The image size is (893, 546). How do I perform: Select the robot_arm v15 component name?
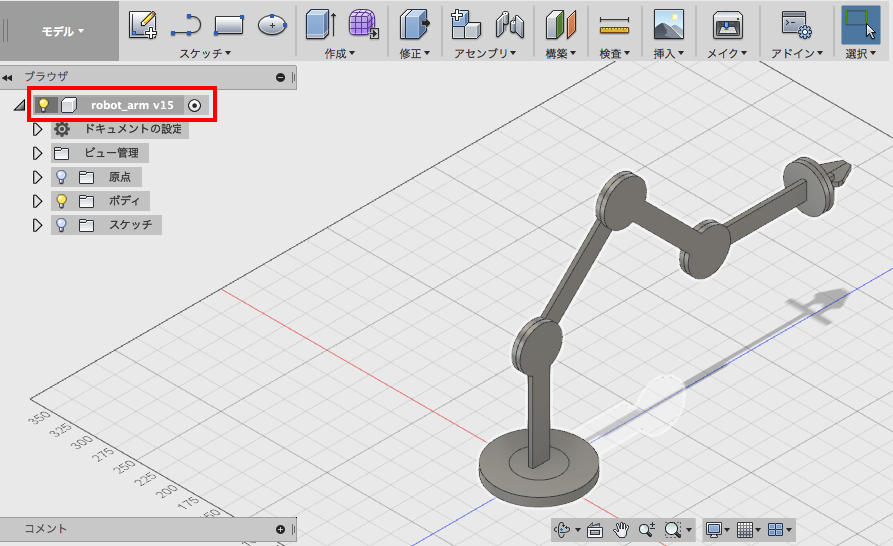[132, 105]
